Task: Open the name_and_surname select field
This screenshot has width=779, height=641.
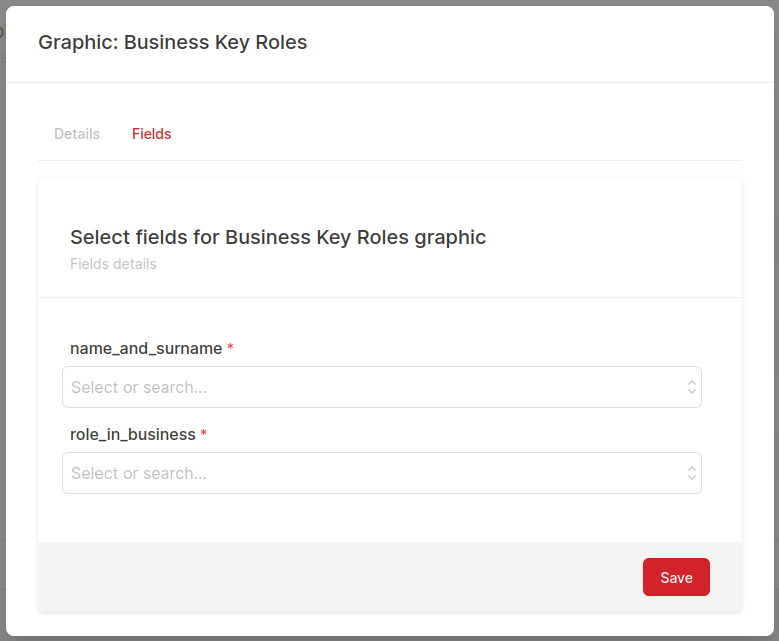Action: tap(382, 387)
